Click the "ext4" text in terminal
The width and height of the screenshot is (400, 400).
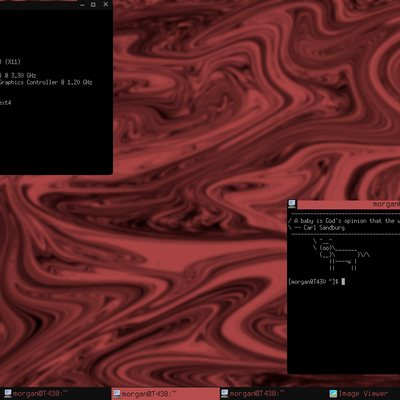(x=5, y=103)
